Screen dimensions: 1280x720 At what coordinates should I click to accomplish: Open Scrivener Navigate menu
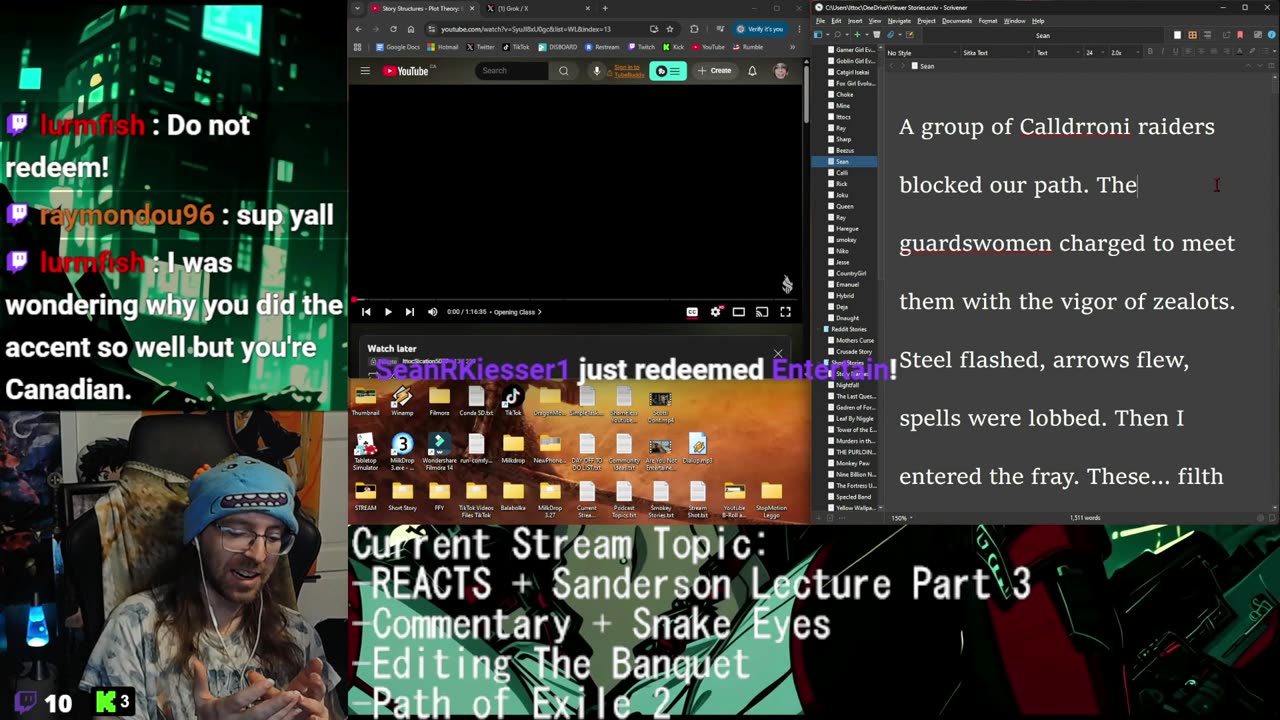tap(899, 21)
